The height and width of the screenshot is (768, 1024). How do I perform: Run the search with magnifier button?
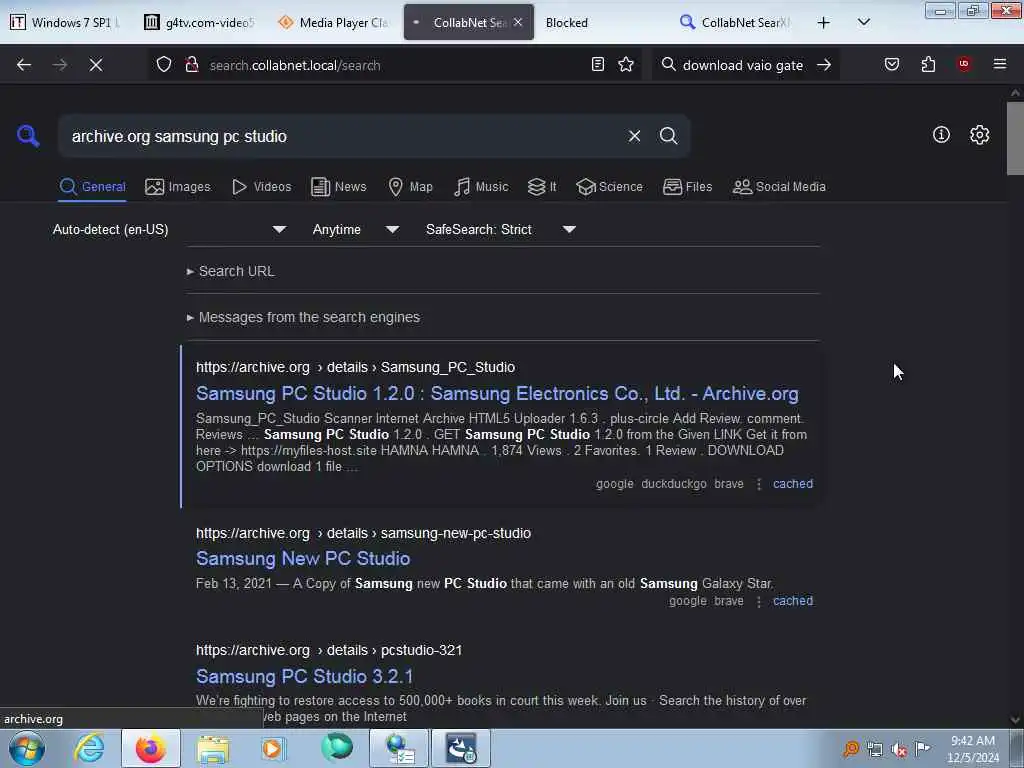[669, 136]
